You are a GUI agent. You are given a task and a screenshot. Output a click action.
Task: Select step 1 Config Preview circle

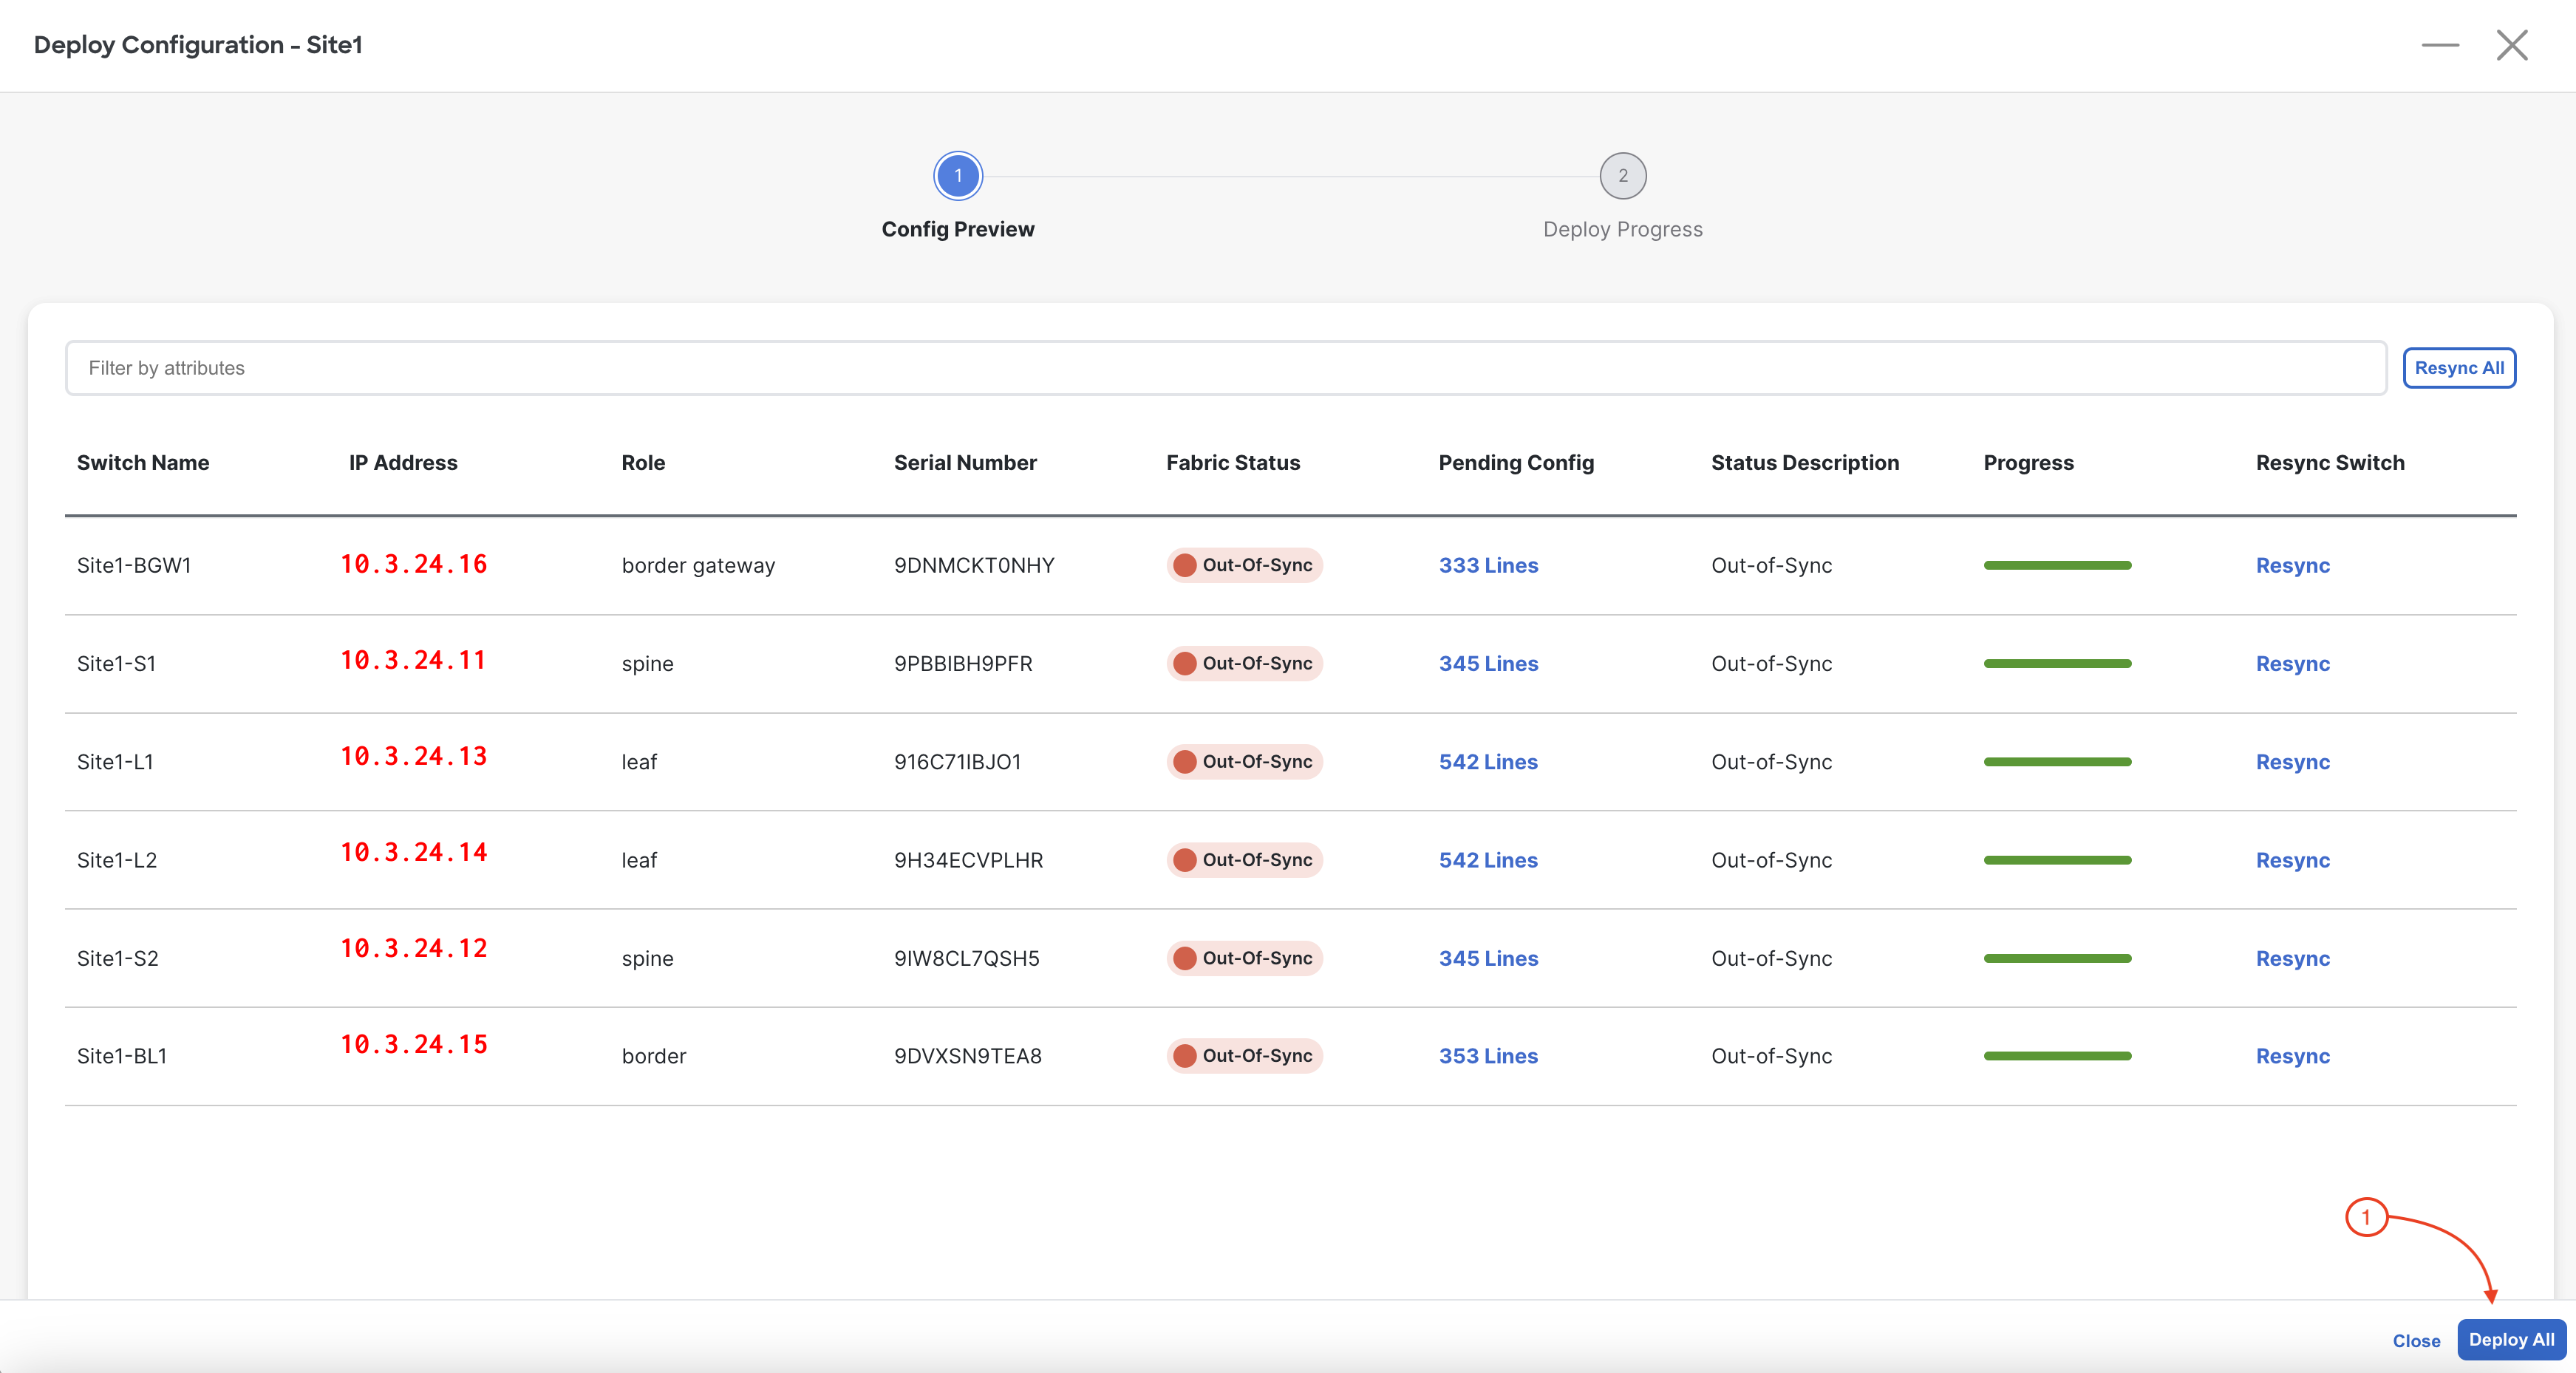click(x=957, y=176)
